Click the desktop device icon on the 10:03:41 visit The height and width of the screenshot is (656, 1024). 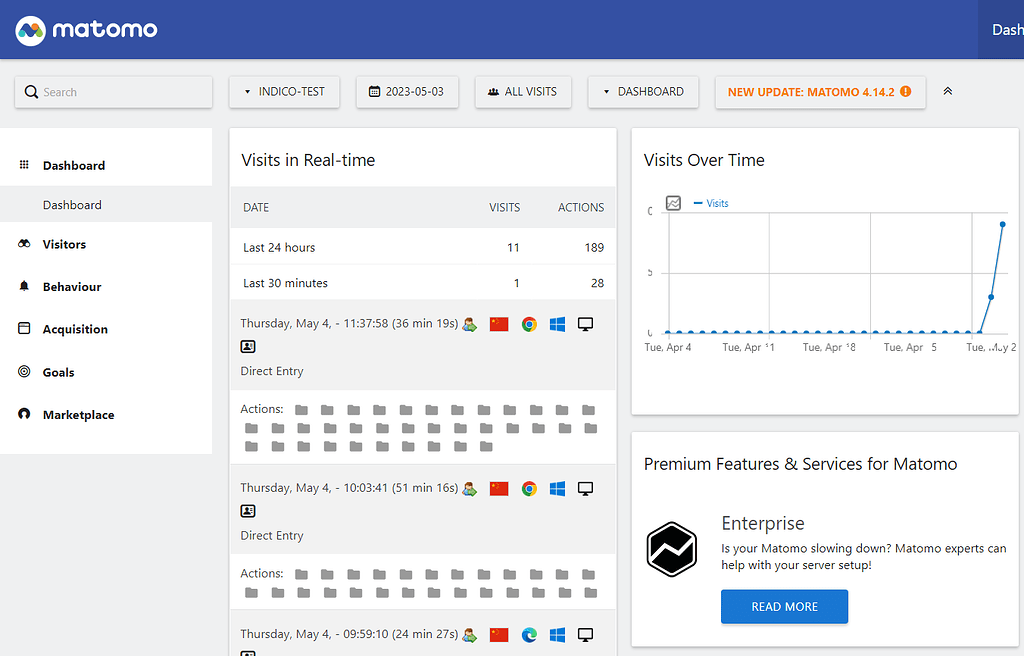585,488
